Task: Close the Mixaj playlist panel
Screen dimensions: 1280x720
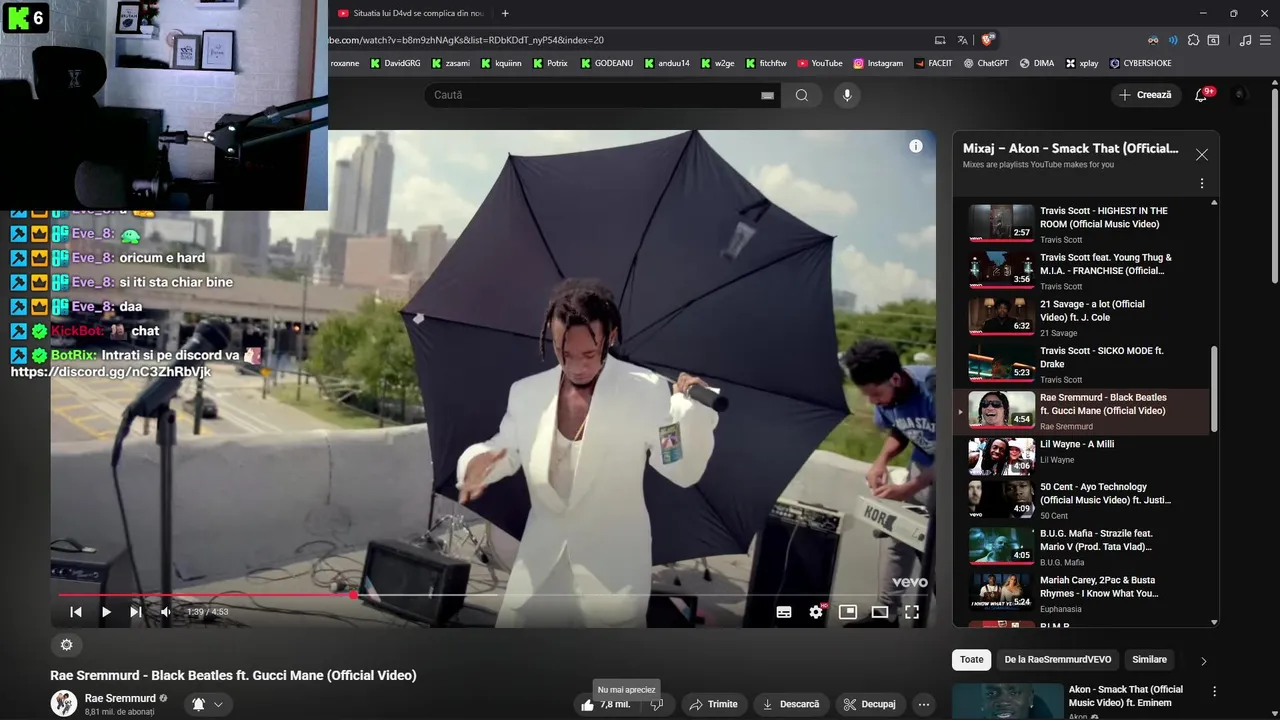Action: 1202,155
